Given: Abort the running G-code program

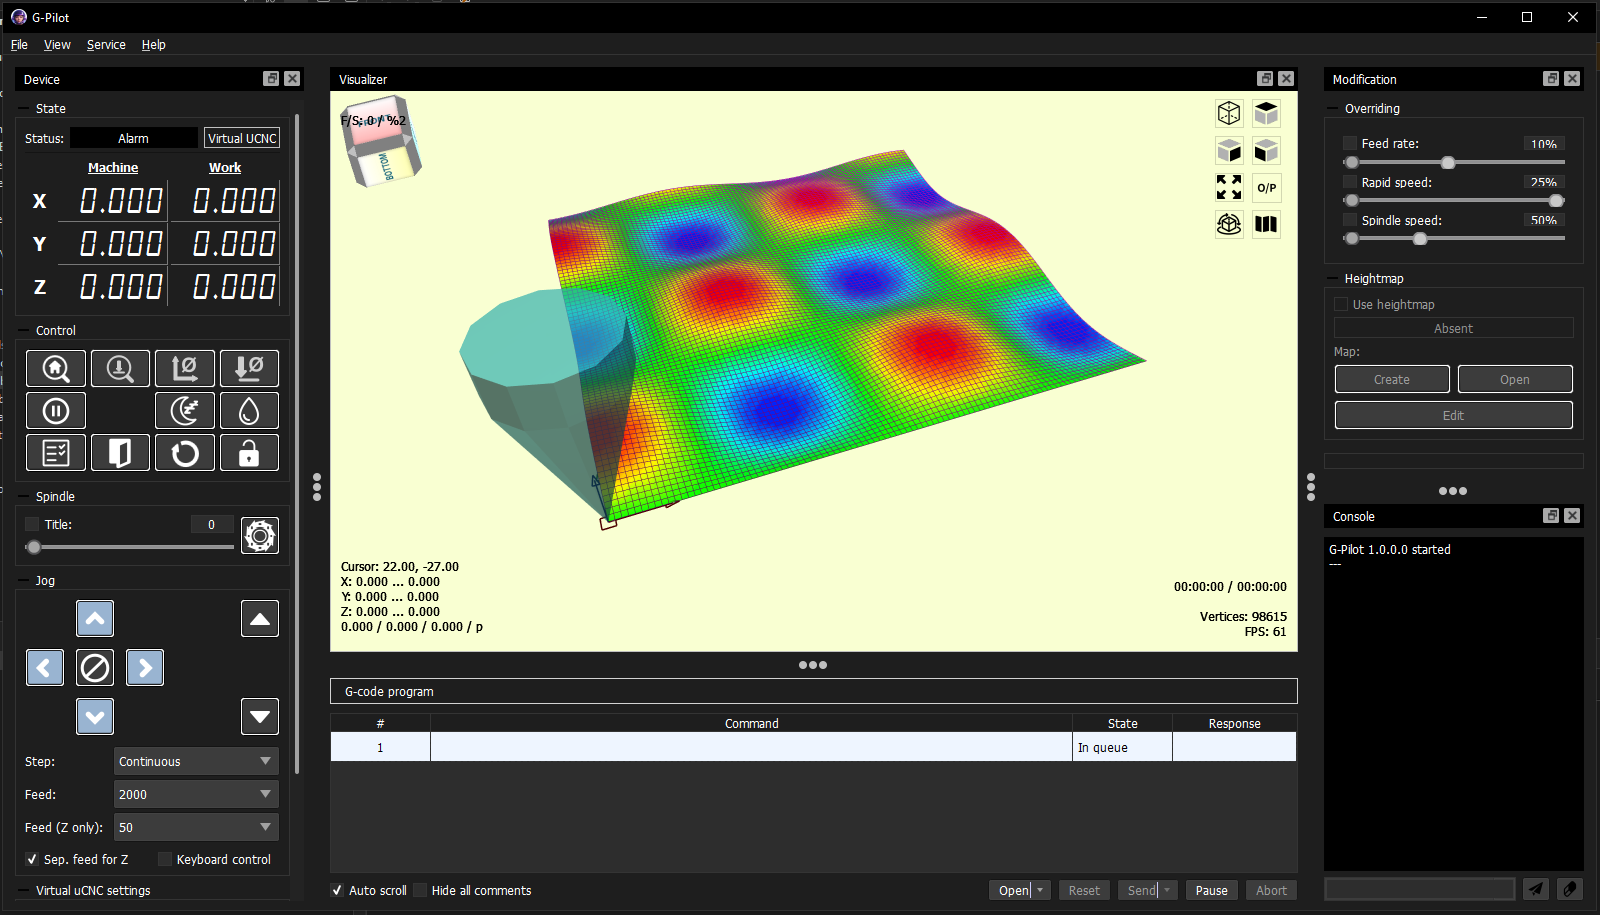Looking at the screenshot, I should 1271,890.
